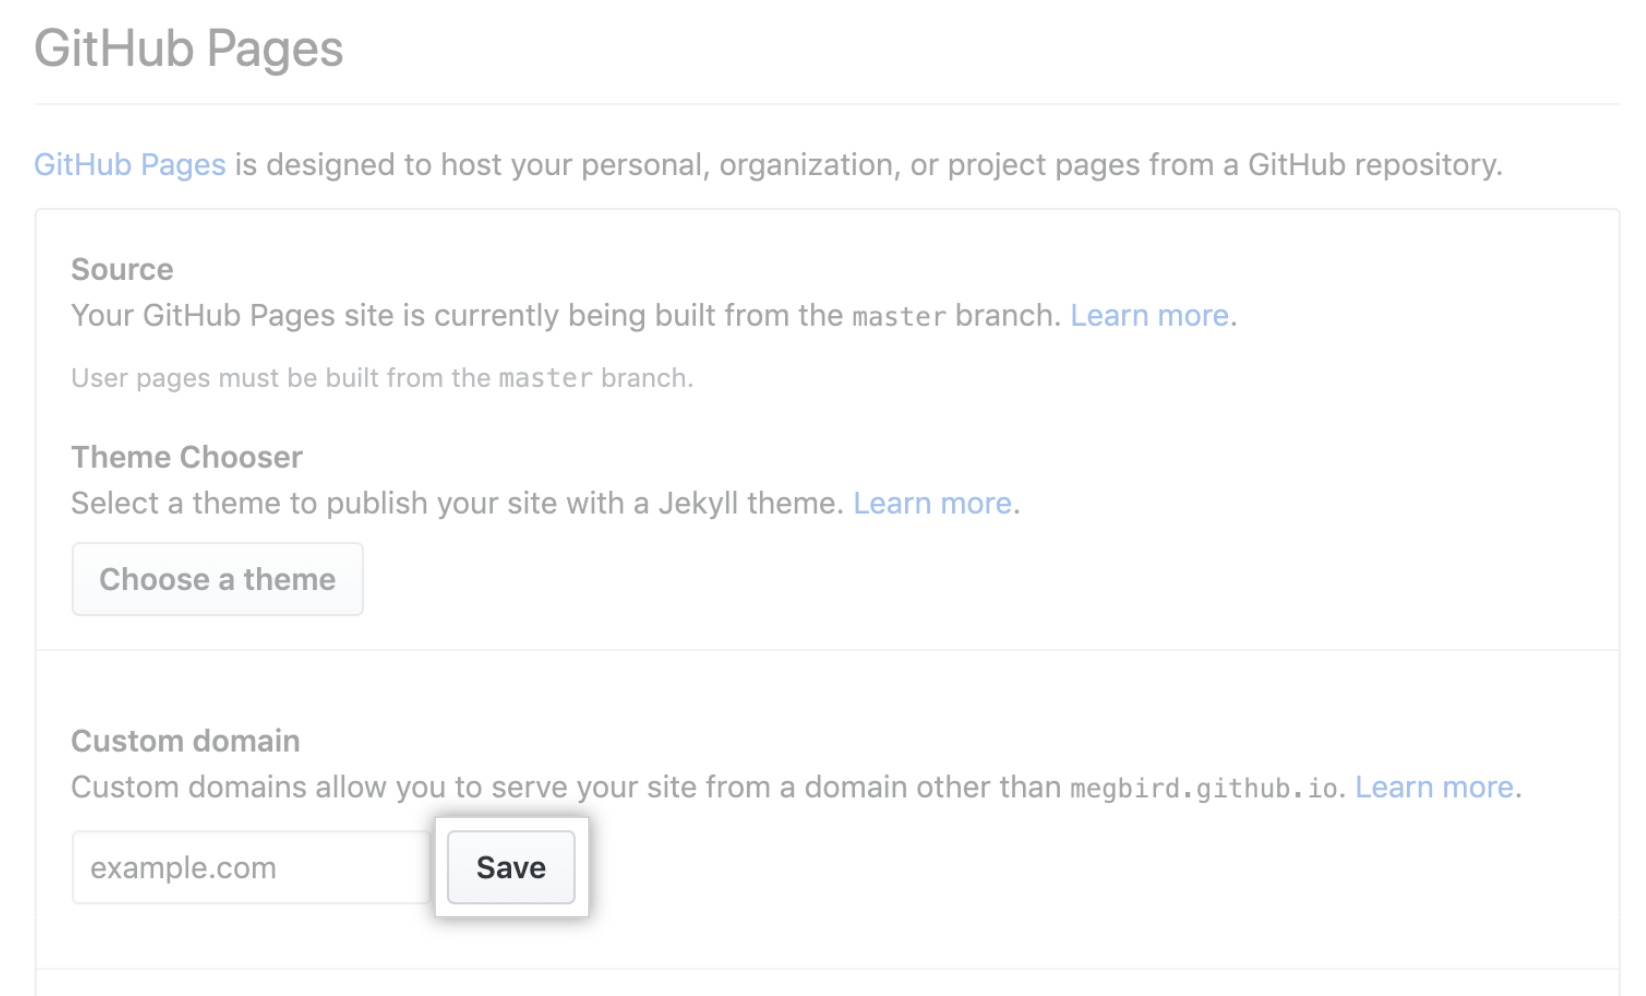Open Learn more link under Theme Chooser
Screen dimensions: 1646x996
[x=932, y=503]
